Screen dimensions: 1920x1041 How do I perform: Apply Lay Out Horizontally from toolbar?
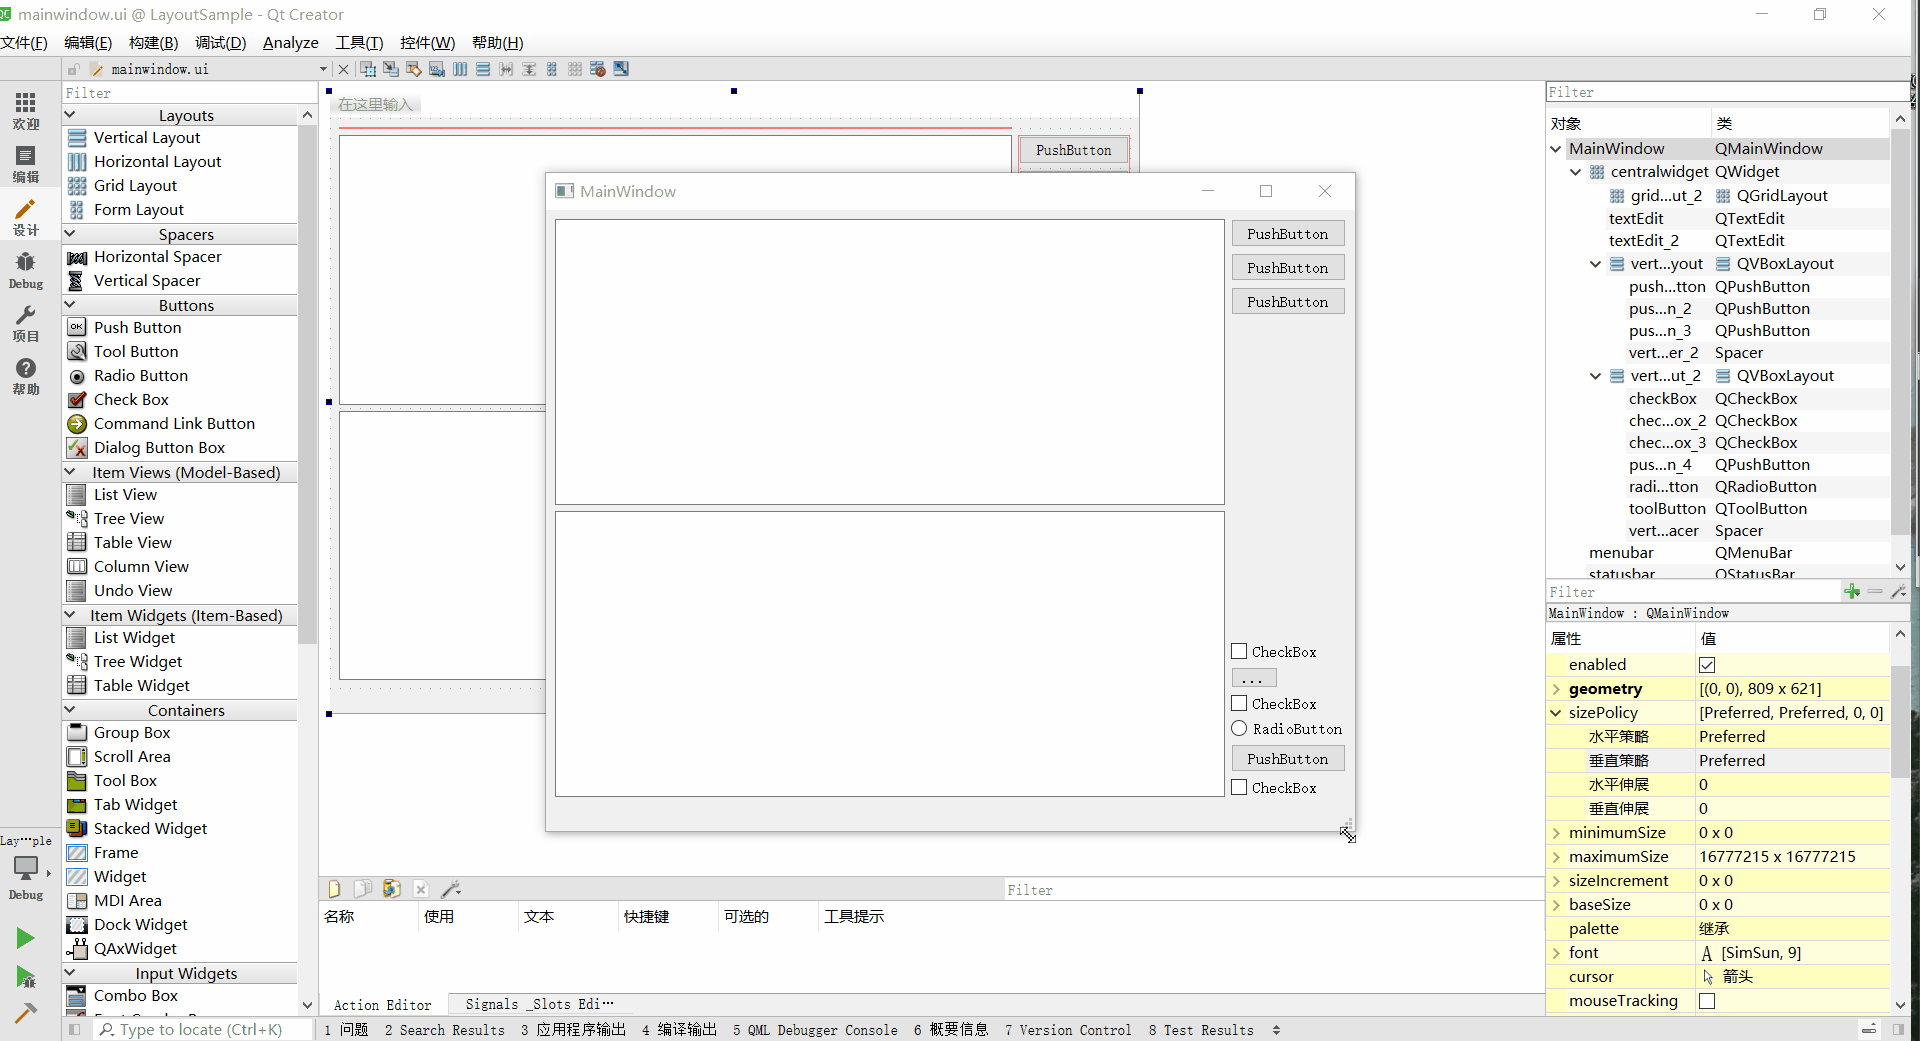coord(460,69)
